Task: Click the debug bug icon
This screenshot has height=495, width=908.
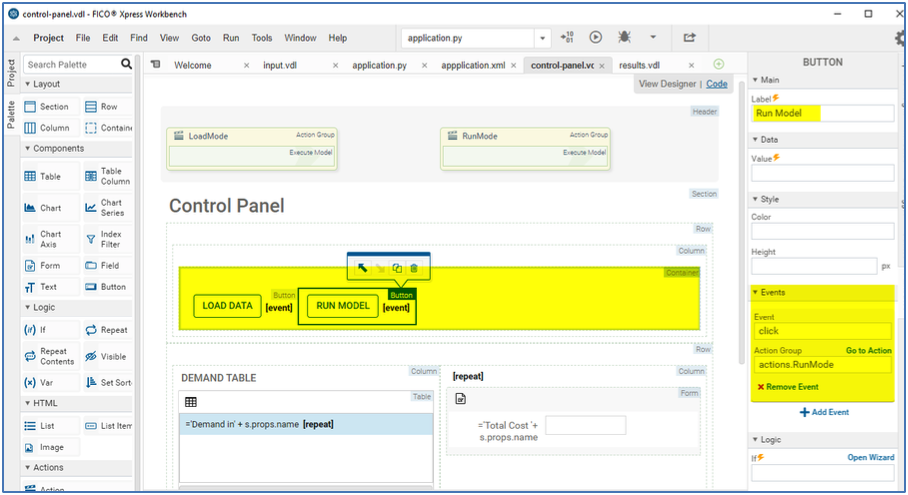Action: 624,38
